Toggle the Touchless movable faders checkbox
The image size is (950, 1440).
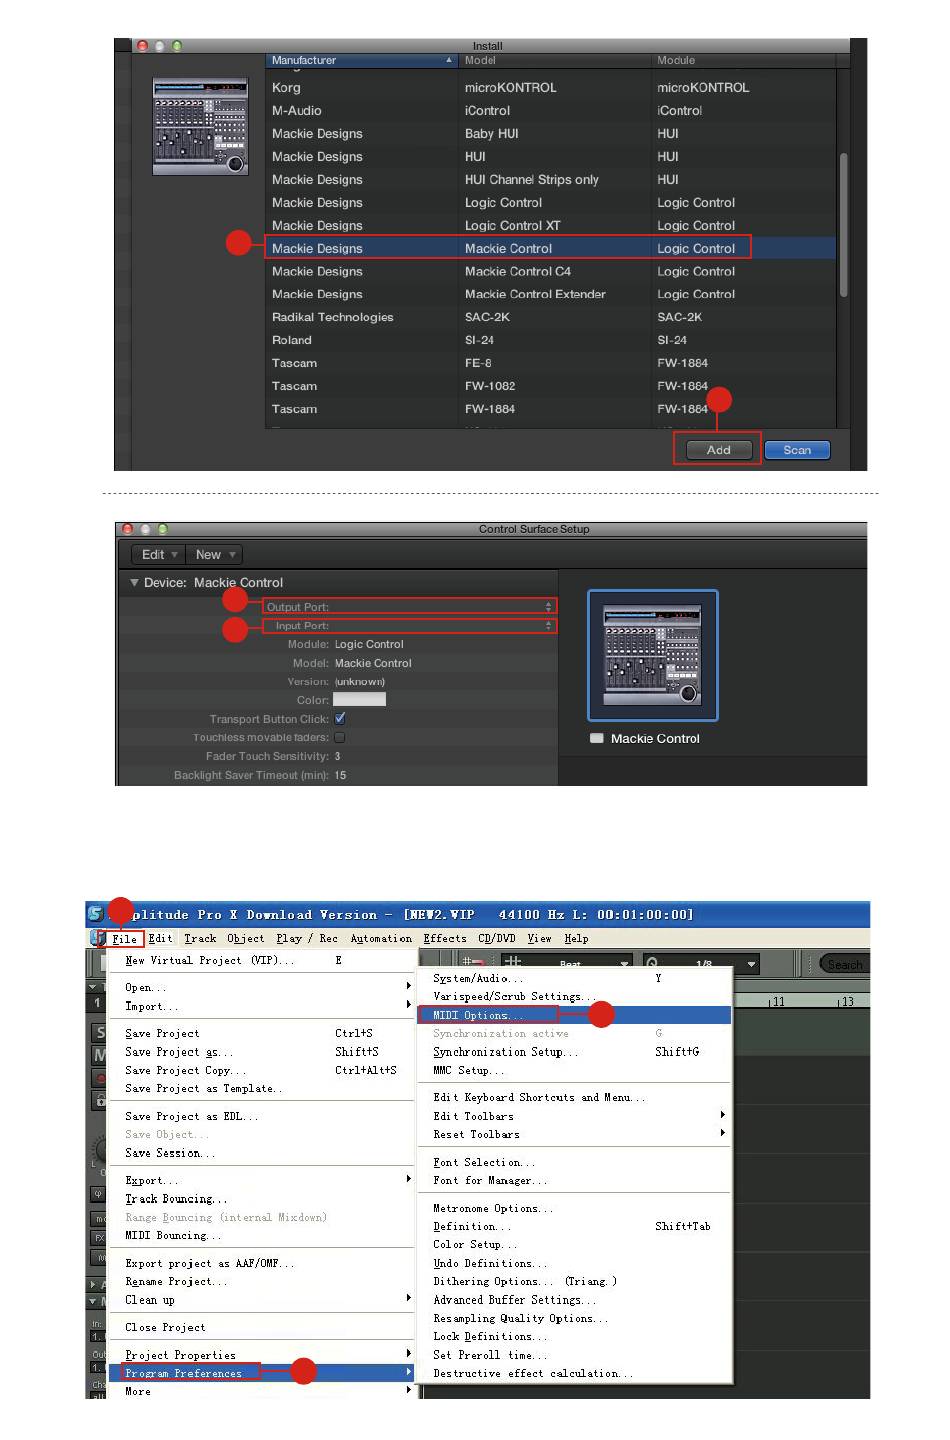pyautogui.click(x=340, y=738)
